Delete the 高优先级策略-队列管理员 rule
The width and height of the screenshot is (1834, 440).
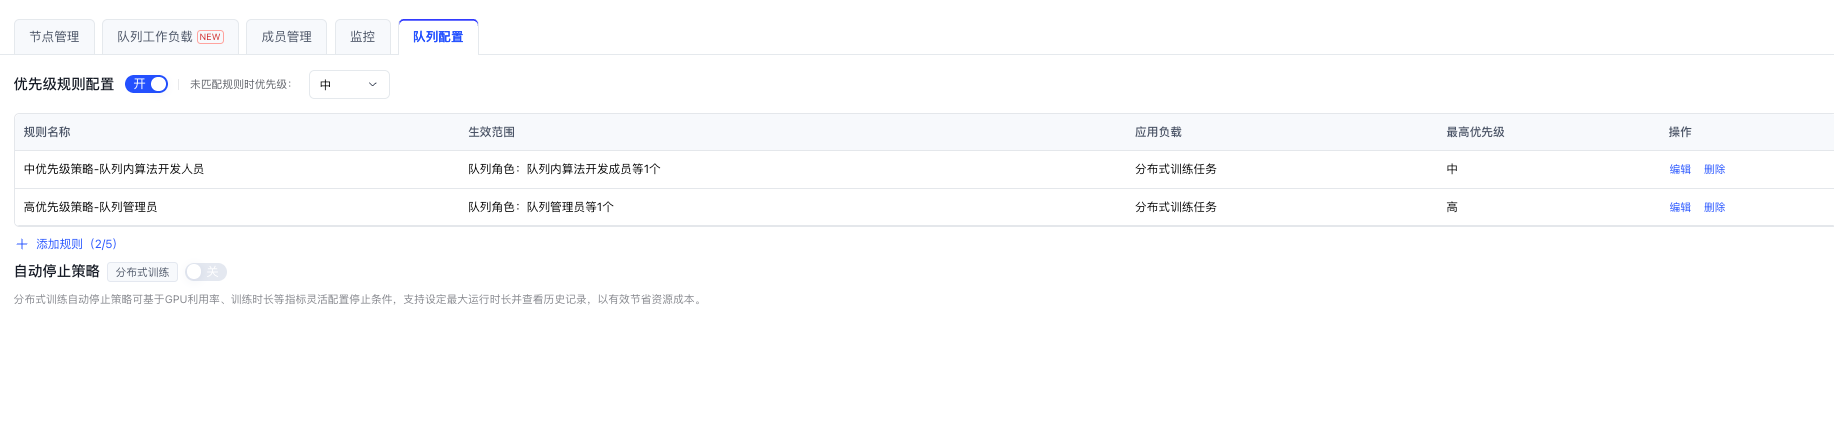click(1714, 208)
